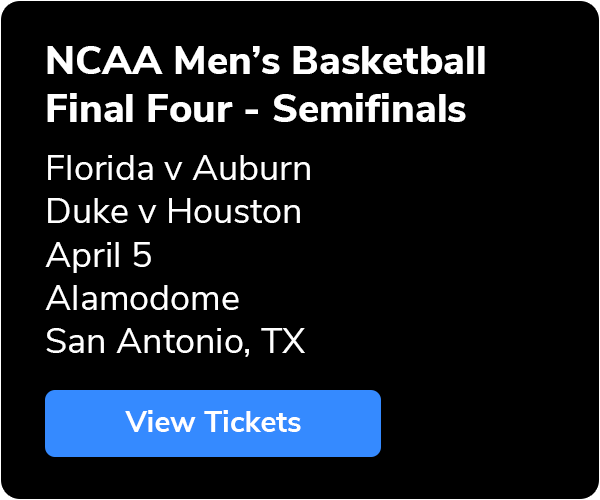The width and height of the screenshot is (600, 500).
Task: Select the Florida v Auburn matchup text
Action: tap(179, 169)
